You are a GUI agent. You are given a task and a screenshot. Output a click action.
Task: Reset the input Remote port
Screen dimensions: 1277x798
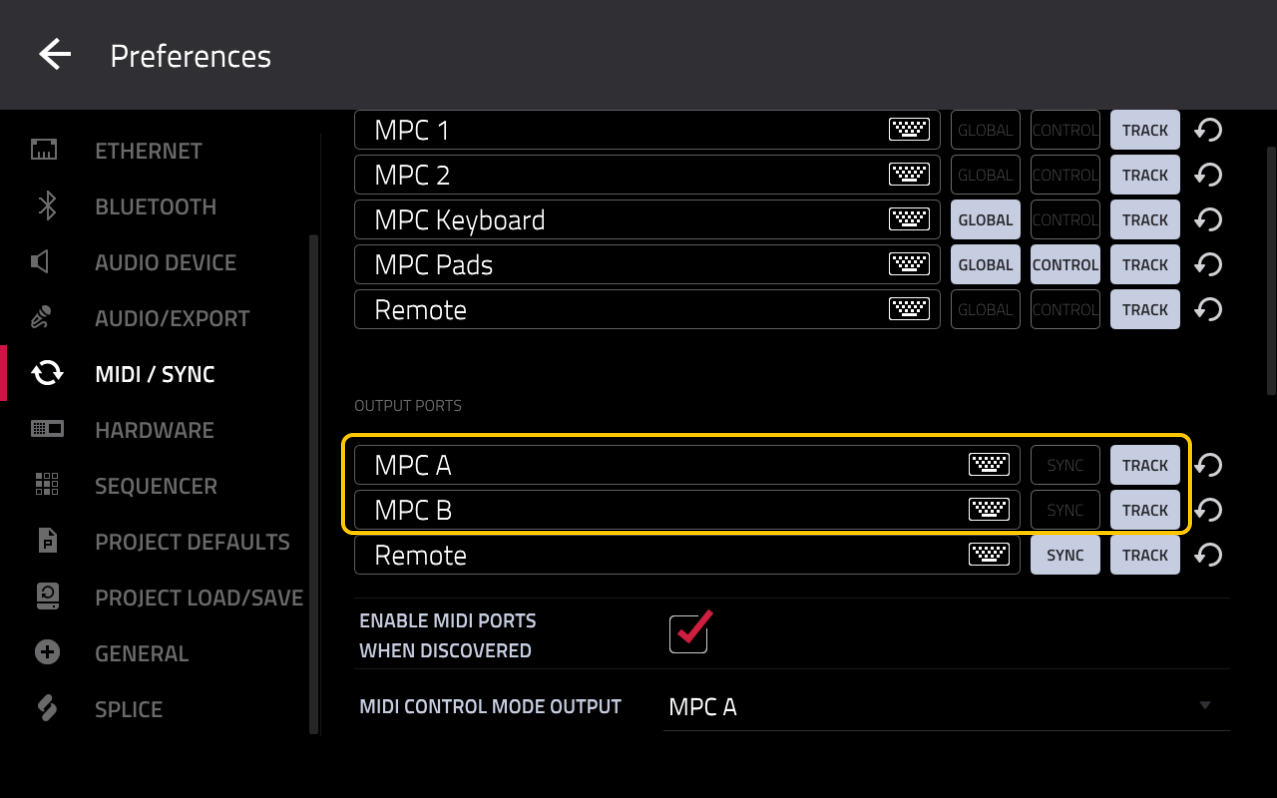[x=1208, y=310]
